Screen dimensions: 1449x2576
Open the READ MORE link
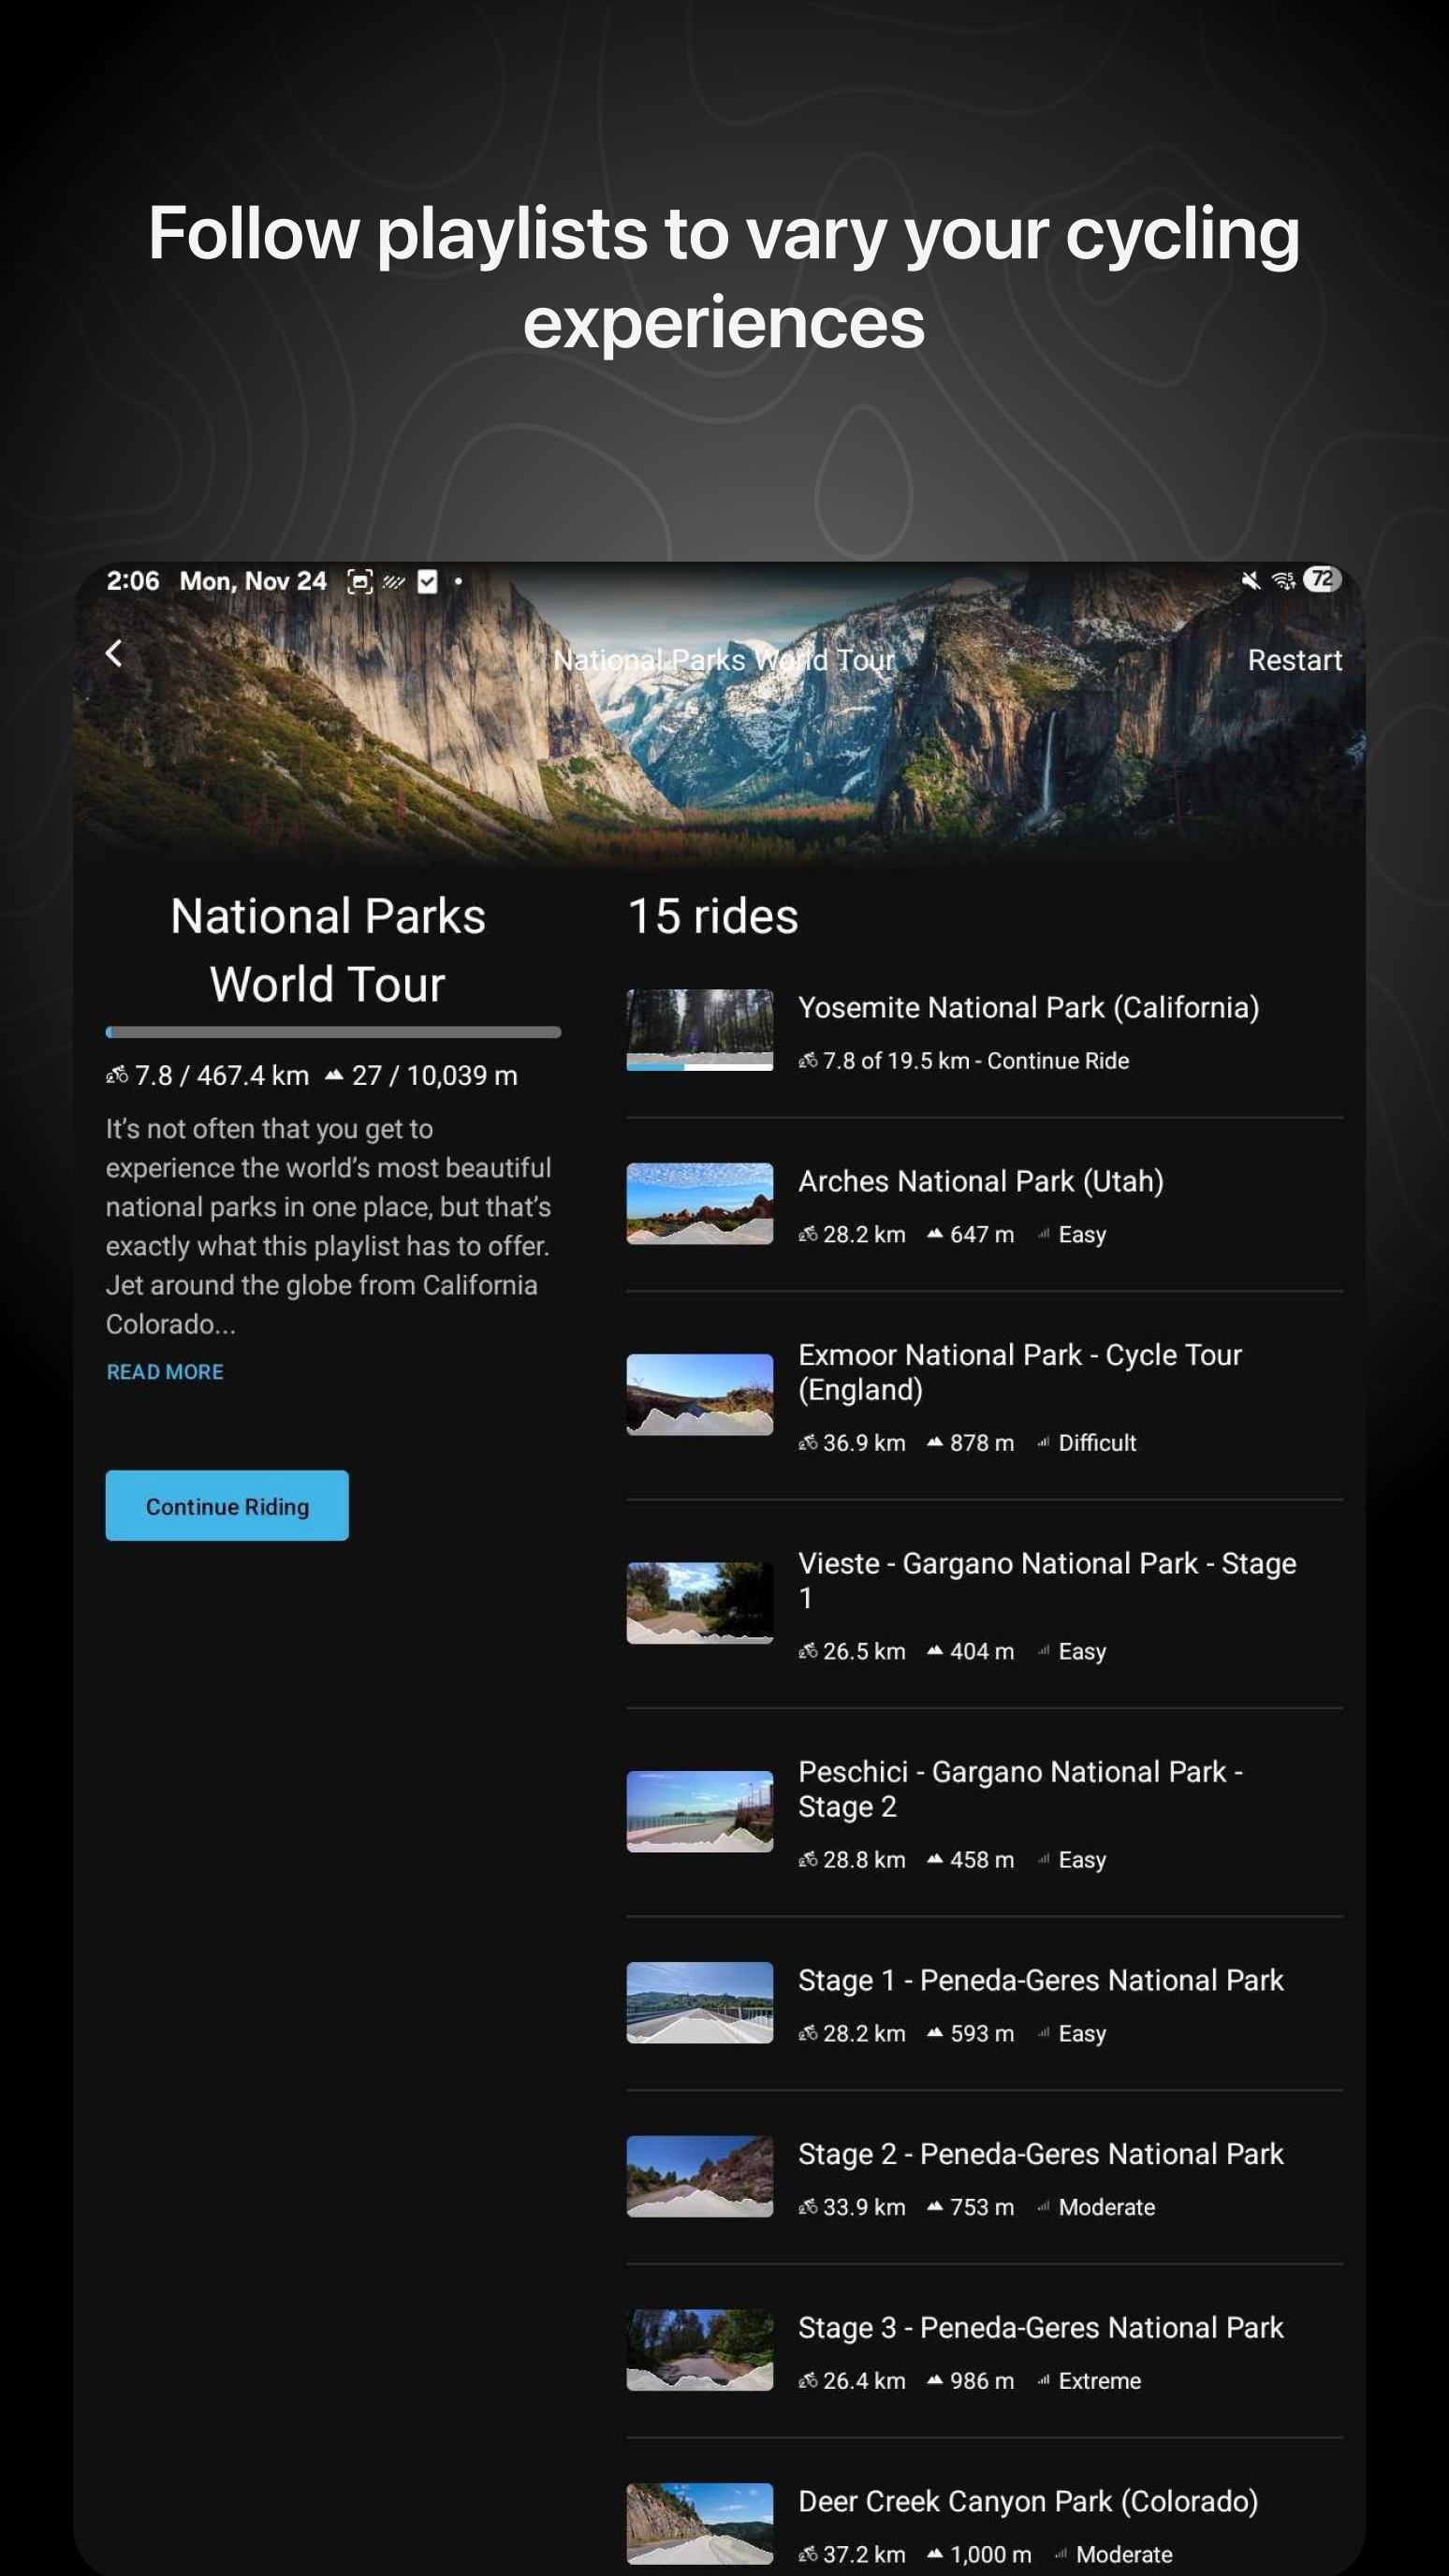(165, 1372)
